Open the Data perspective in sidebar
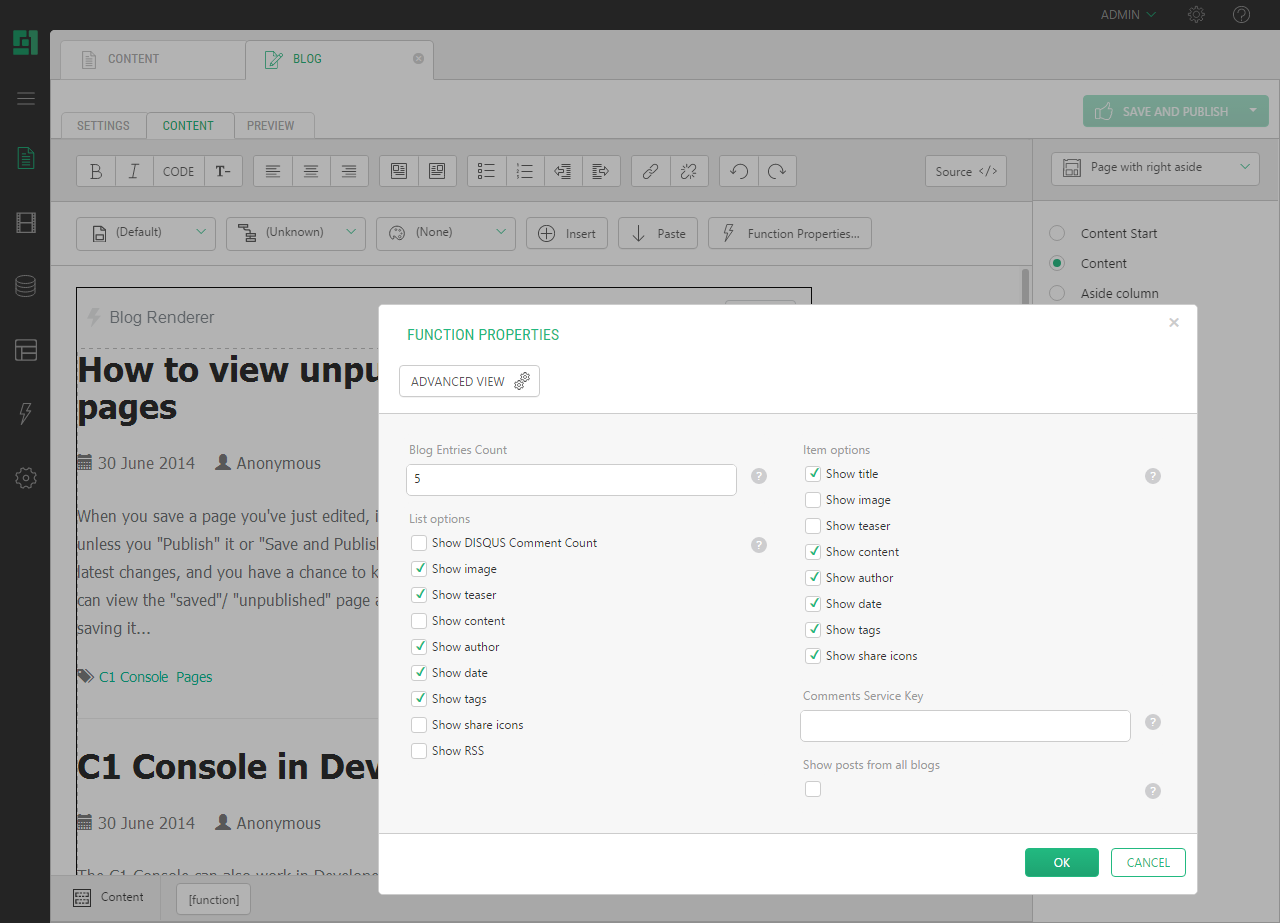The height and width of the screenshot is (923, 1280). pos(26,287)
